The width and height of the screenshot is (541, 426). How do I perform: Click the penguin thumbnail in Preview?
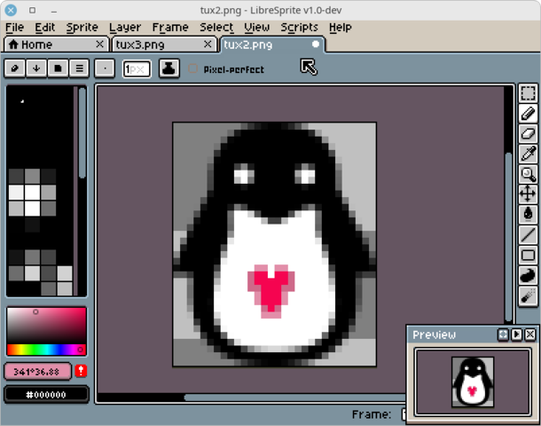pyautogui.click(x=473, y=382)
